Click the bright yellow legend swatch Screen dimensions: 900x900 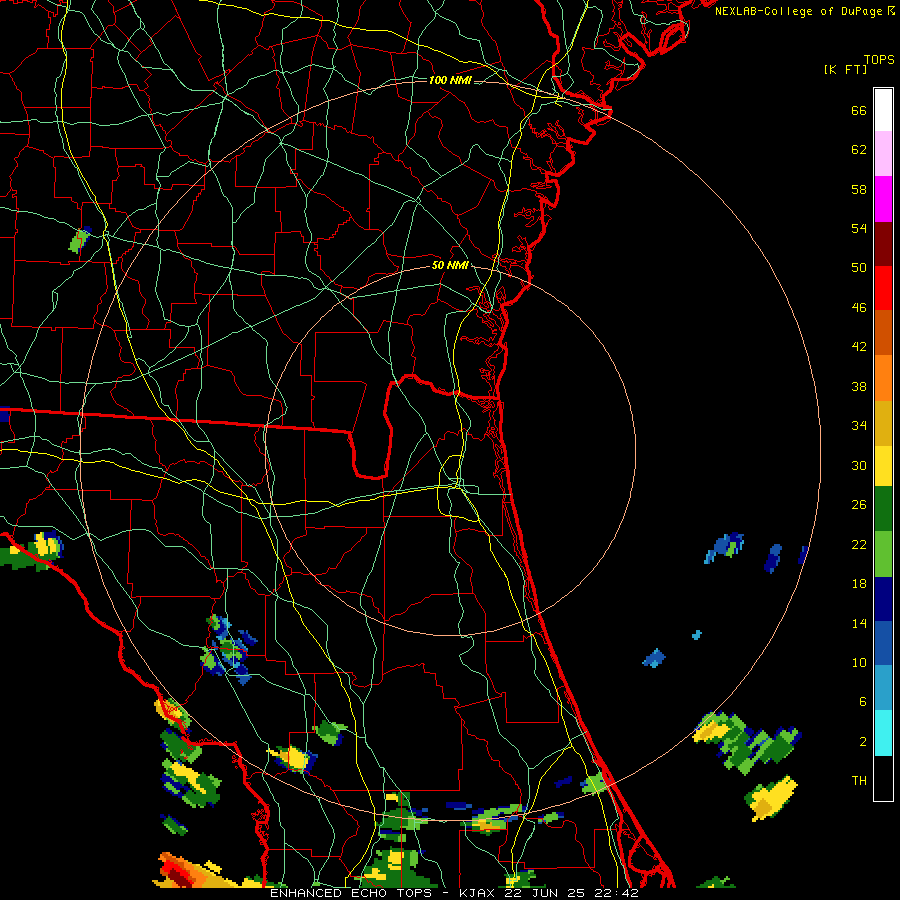[x=883, y=465]
